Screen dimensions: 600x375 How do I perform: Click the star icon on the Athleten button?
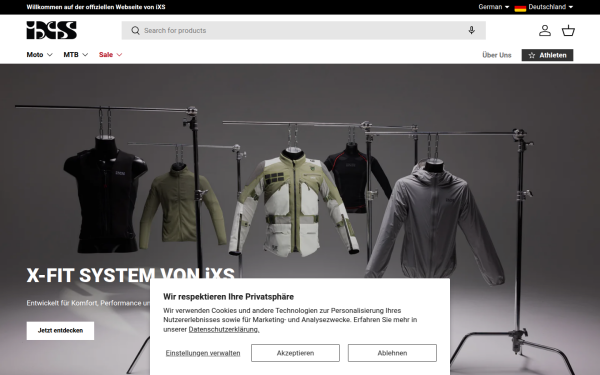click(x=532, y=55)
